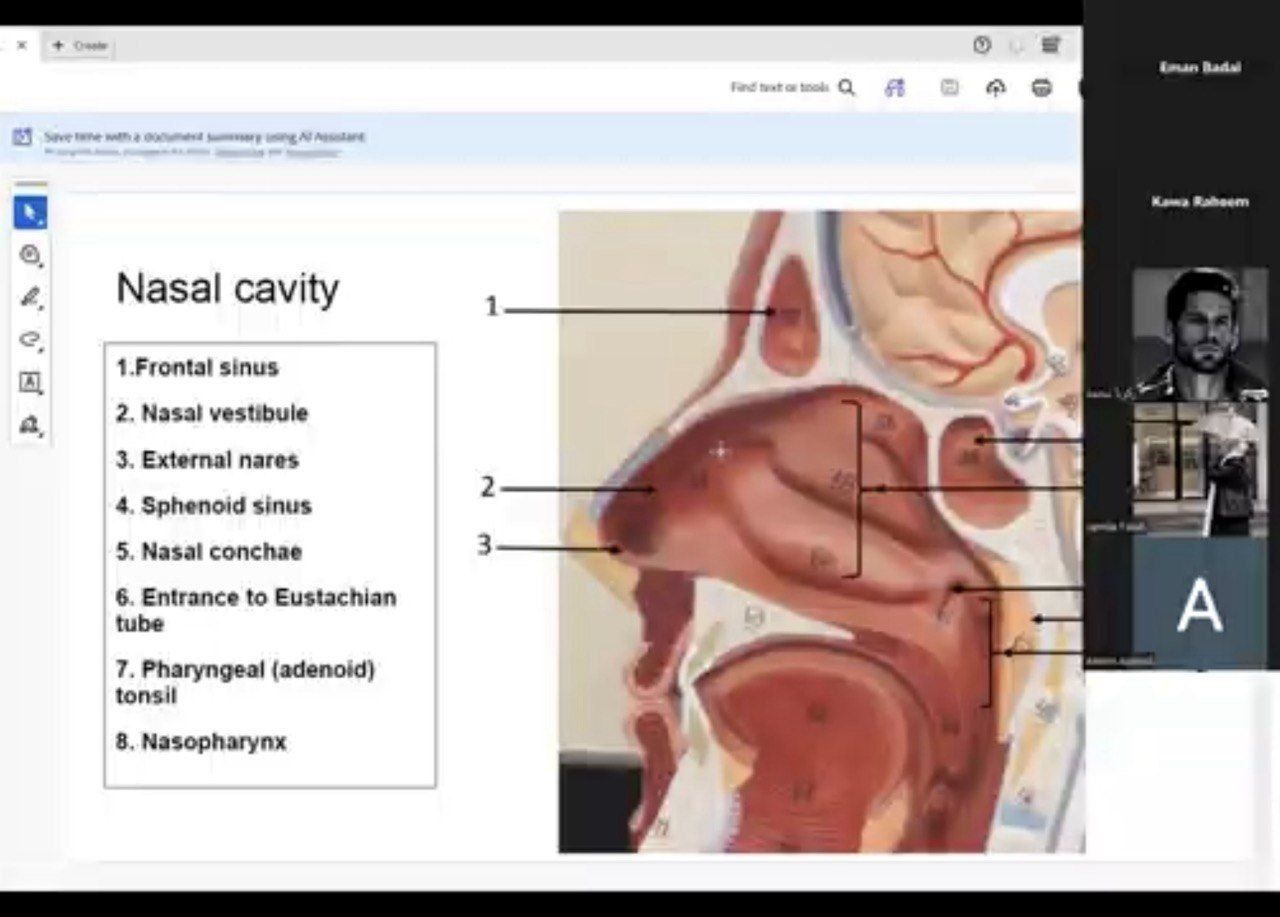Click the participant thumbnail with letter A

1199,603
